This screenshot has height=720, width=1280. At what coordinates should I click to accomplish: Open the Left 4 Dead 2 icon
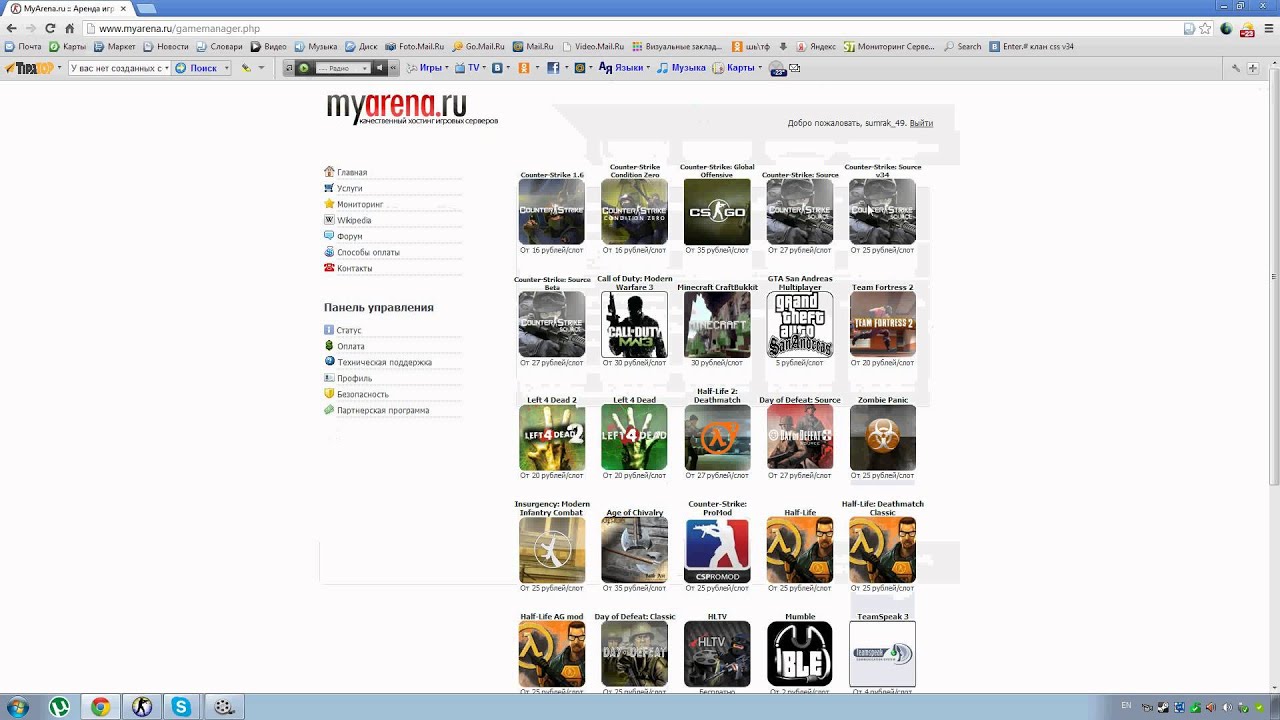[x=552, y=438]
